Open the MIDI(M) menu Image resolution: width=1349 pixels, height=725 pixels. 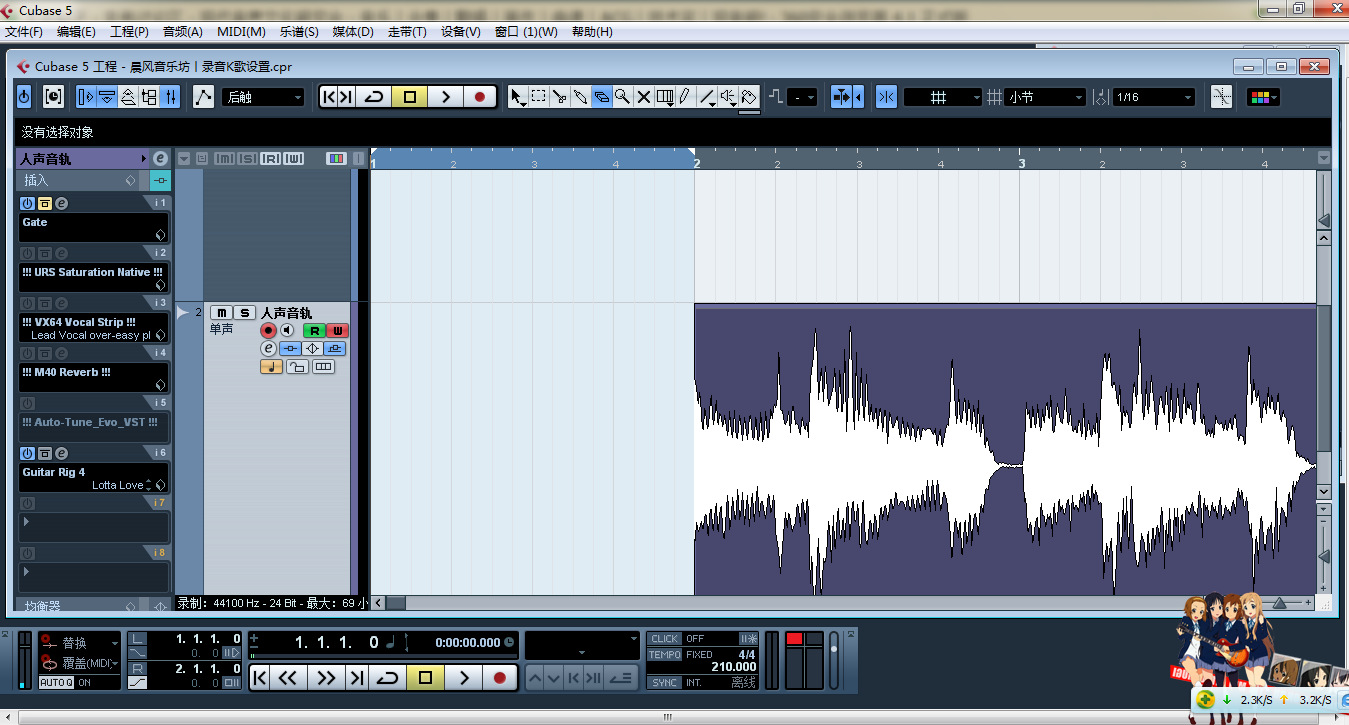[241, 32]
